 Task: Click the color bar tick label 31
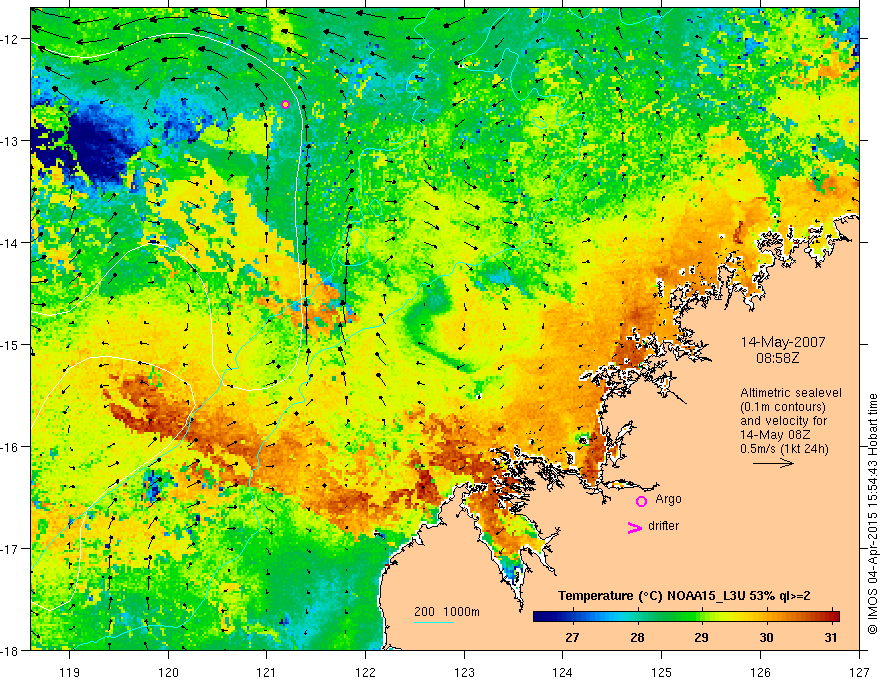click(x=831, y=637)
